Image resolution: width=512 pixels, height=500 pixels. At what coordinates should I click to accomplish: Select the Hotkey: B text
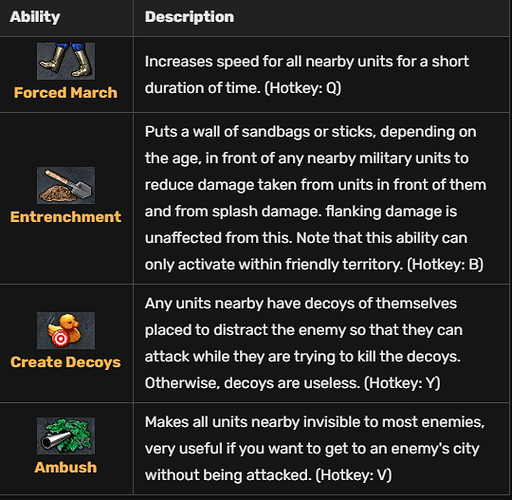(x=445, y=265)
